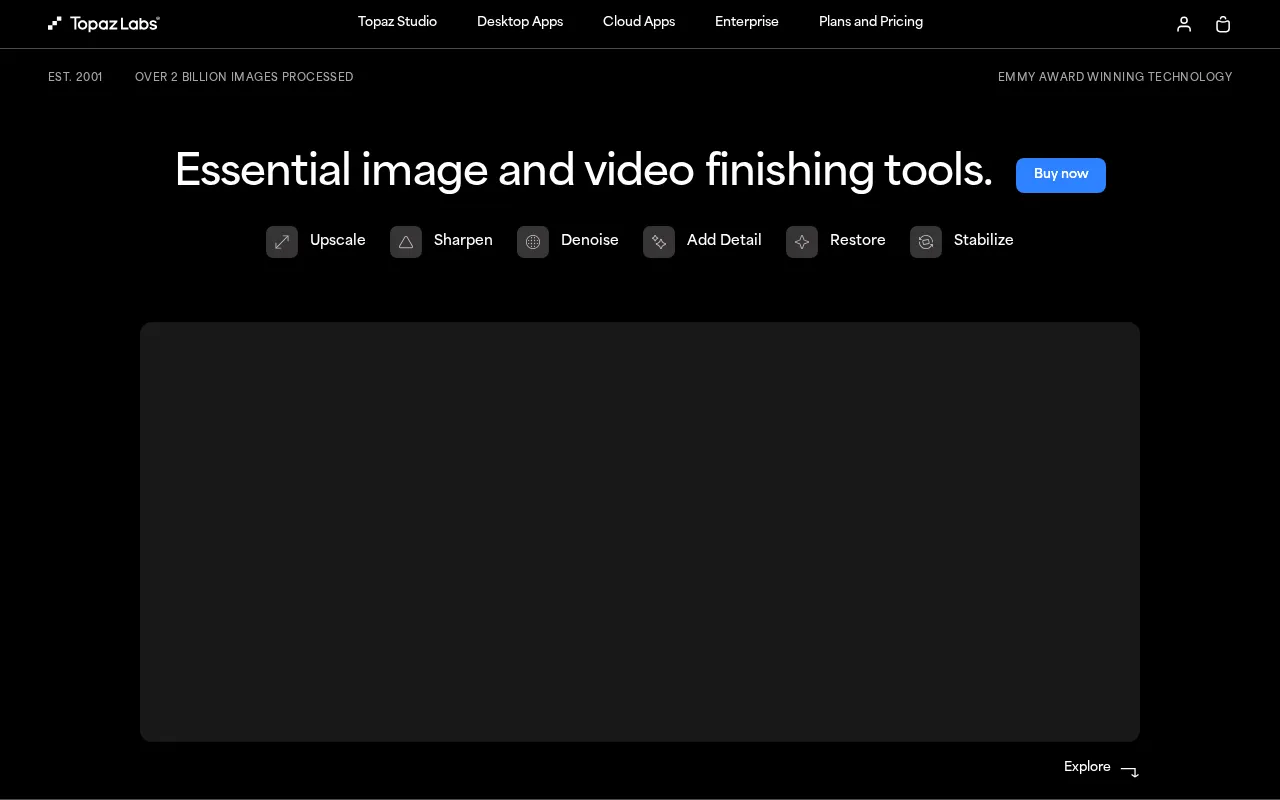Open the user account icon
Screen dimensions: 1280x800
[1184, 24]
